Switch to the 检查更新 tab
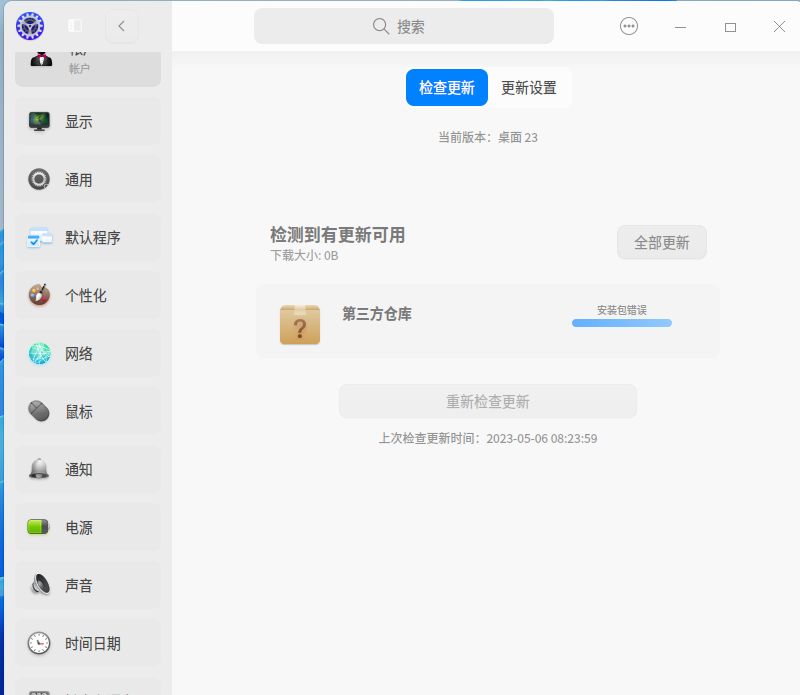This screenshot has height=695, width=800. click(446, 87)
